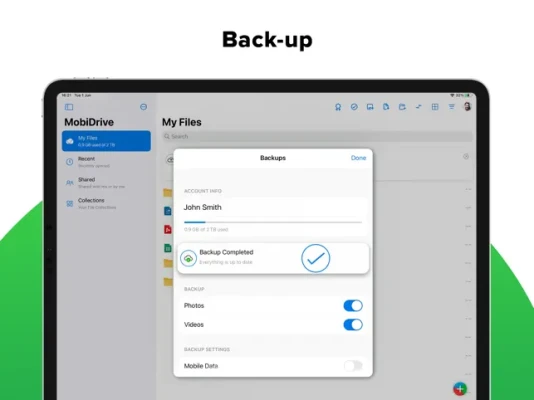Tap Done in the Backups dialog
Viewport: 534px width, 400px height.
(x=358, y=158)
